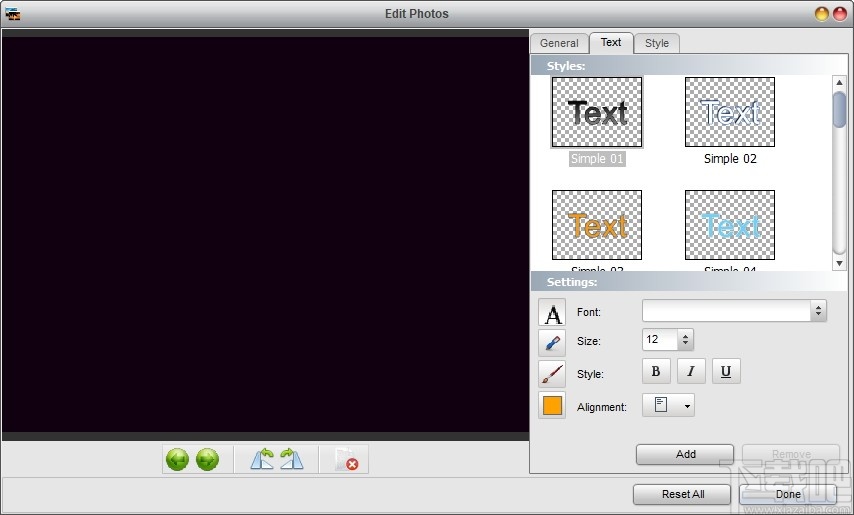The width and height of the screenshot is (854, 515).
Task: Select the blue pen outline icon
Action: [552, 343]
